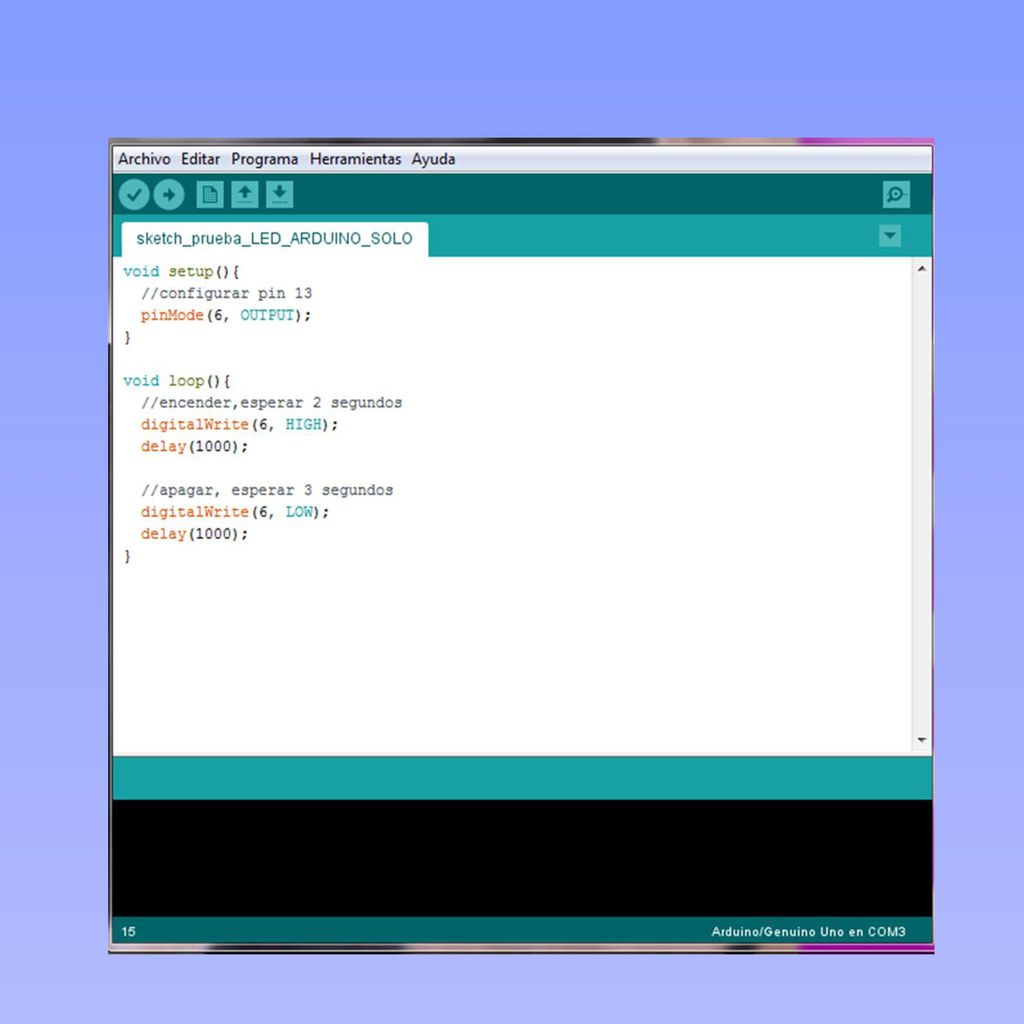Expand the tab options dropdown arrow
The image size is (1024, 1024).
[890, 236]
